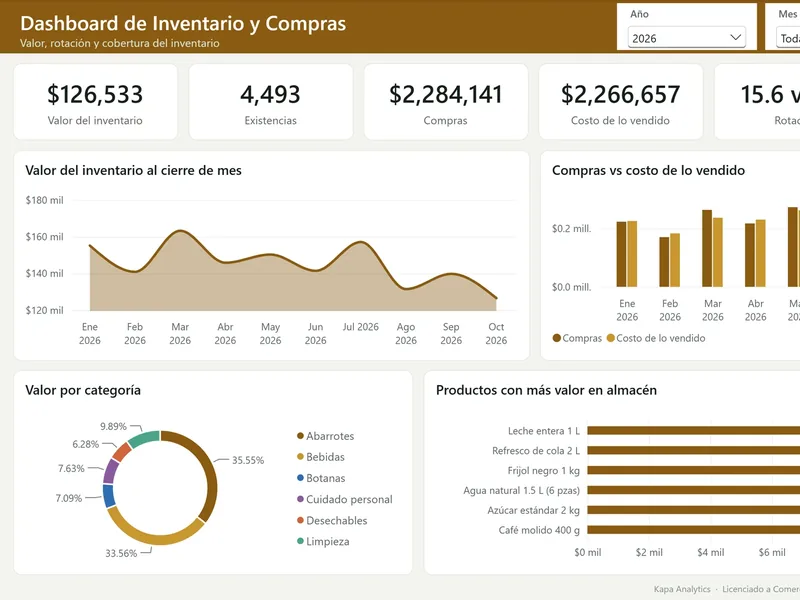Viewport: 800px width, 600px height.
Task: Click Bebidas legend color dot
Action: (x=301, y=457)
